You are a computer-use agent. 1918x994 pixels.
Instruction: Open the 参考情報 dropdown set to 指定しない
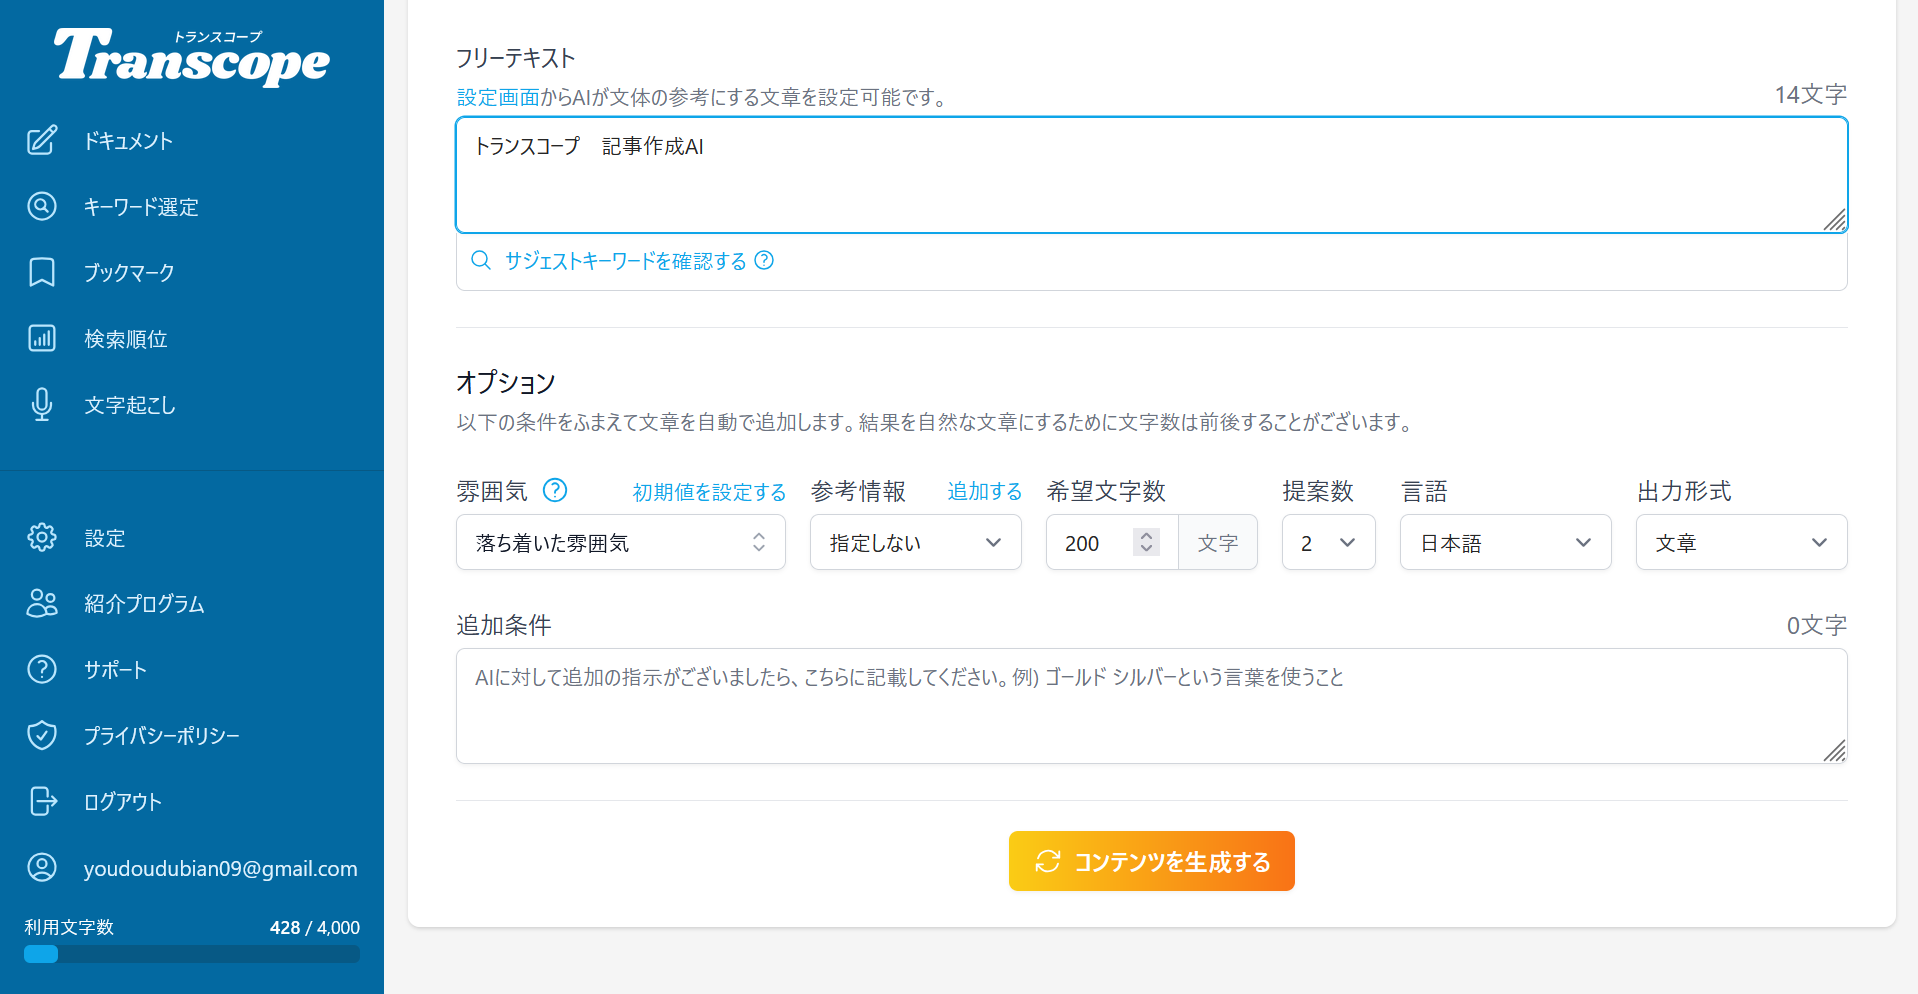(x=915, y=542)
